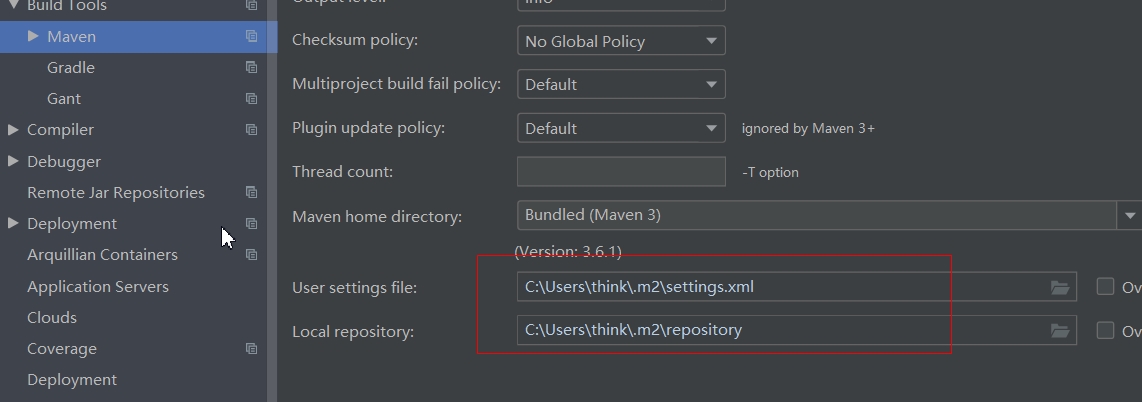1142x402 pixels.
Task: Expand the Compiler node
Action: [x=13, y=130]
